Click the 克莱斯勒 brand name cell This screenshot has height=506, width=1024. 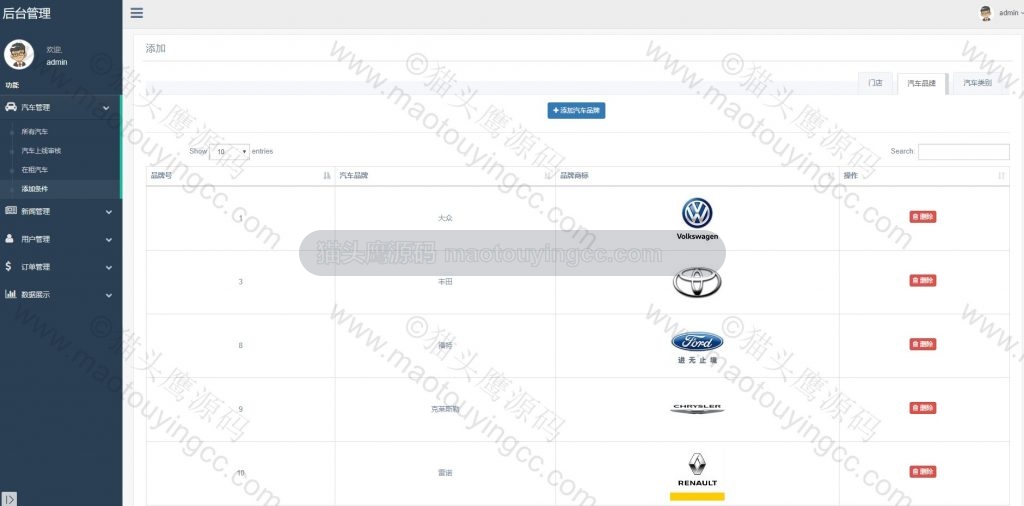(x=445, y=409)
